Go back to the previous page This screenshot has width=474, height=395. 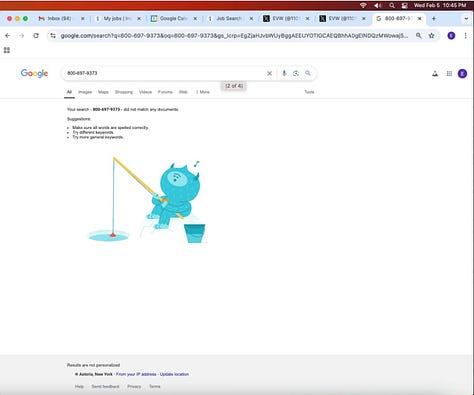tap(8, 36)
